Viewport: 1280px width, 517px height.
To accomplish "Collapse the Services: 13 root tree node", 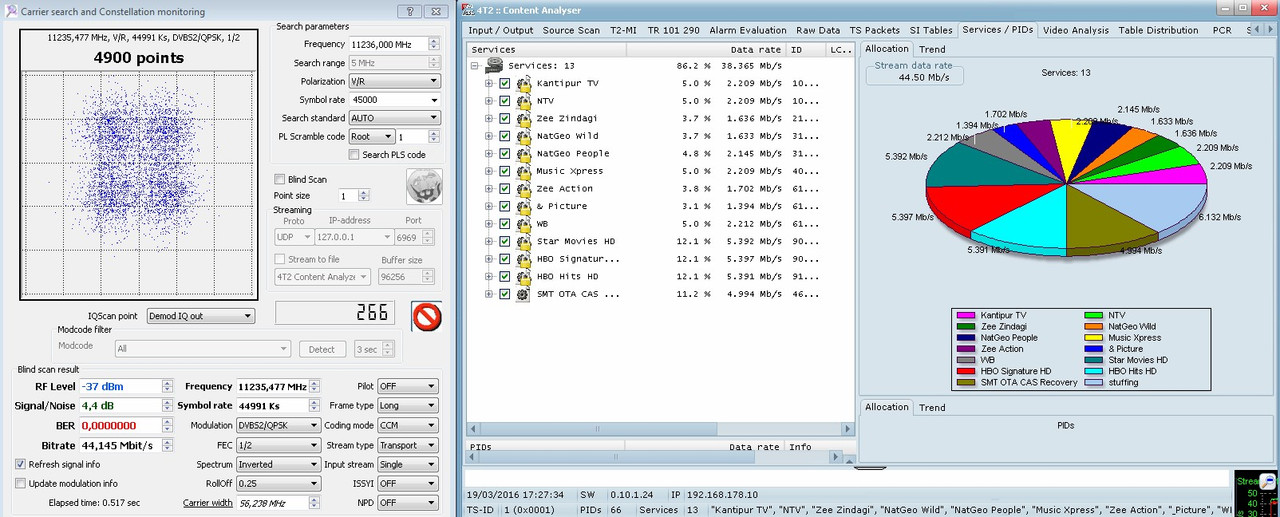I will [474, 66].
